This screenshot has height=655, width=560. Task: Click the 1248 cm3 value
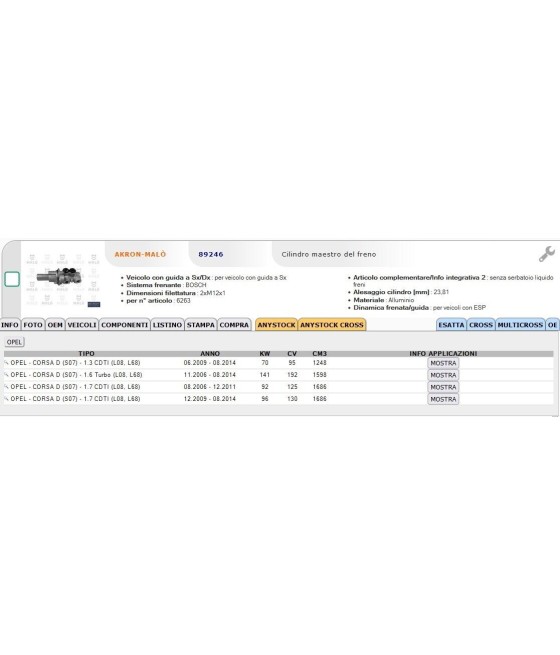319,363
